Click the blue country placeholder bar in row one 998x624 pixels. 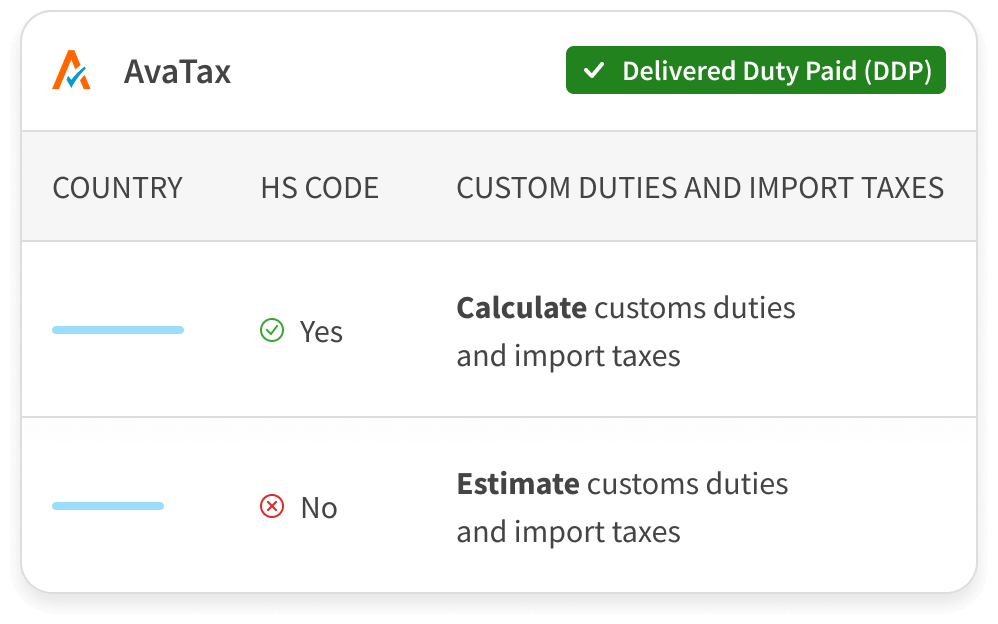pos(118,330)
